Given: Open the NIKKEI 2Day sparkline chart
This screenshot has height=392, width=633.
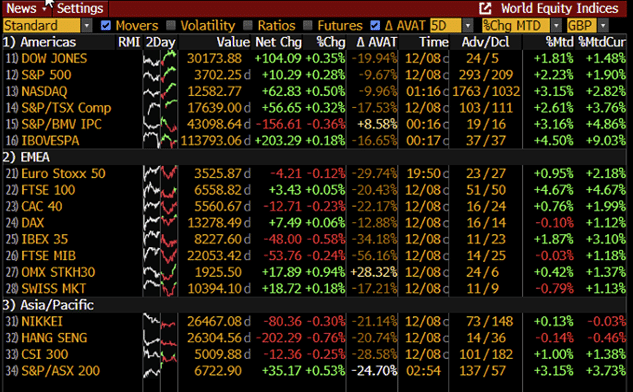Looking at the screenshot, I should (160, 321).
